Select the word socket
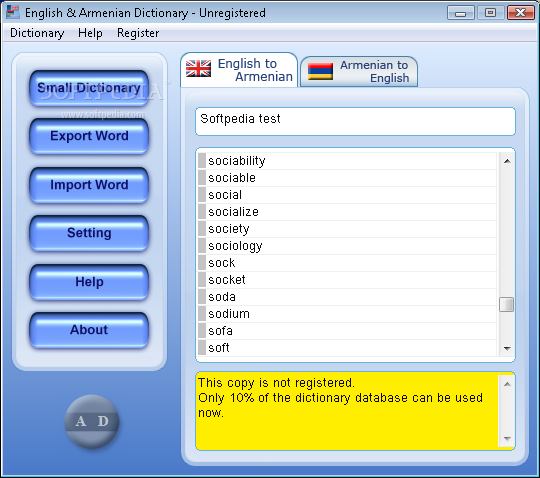Viewport: 540px width, 478px height. (347, 280)
